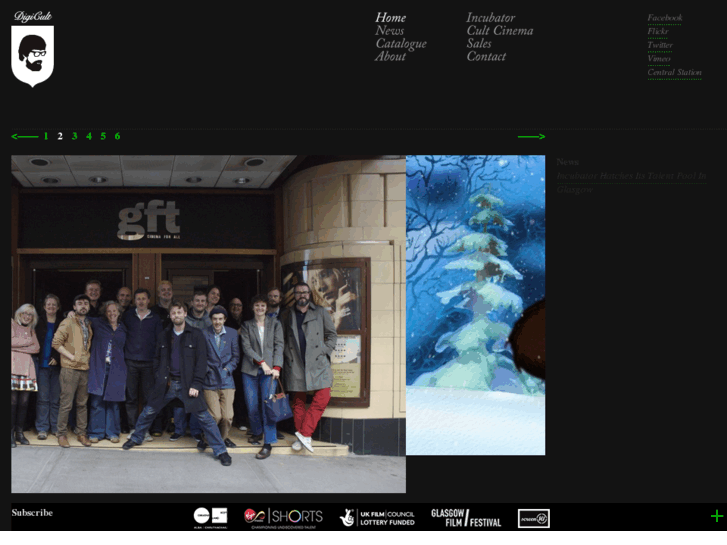Open the Cult Cinema menu item

[x=500, y=31]
